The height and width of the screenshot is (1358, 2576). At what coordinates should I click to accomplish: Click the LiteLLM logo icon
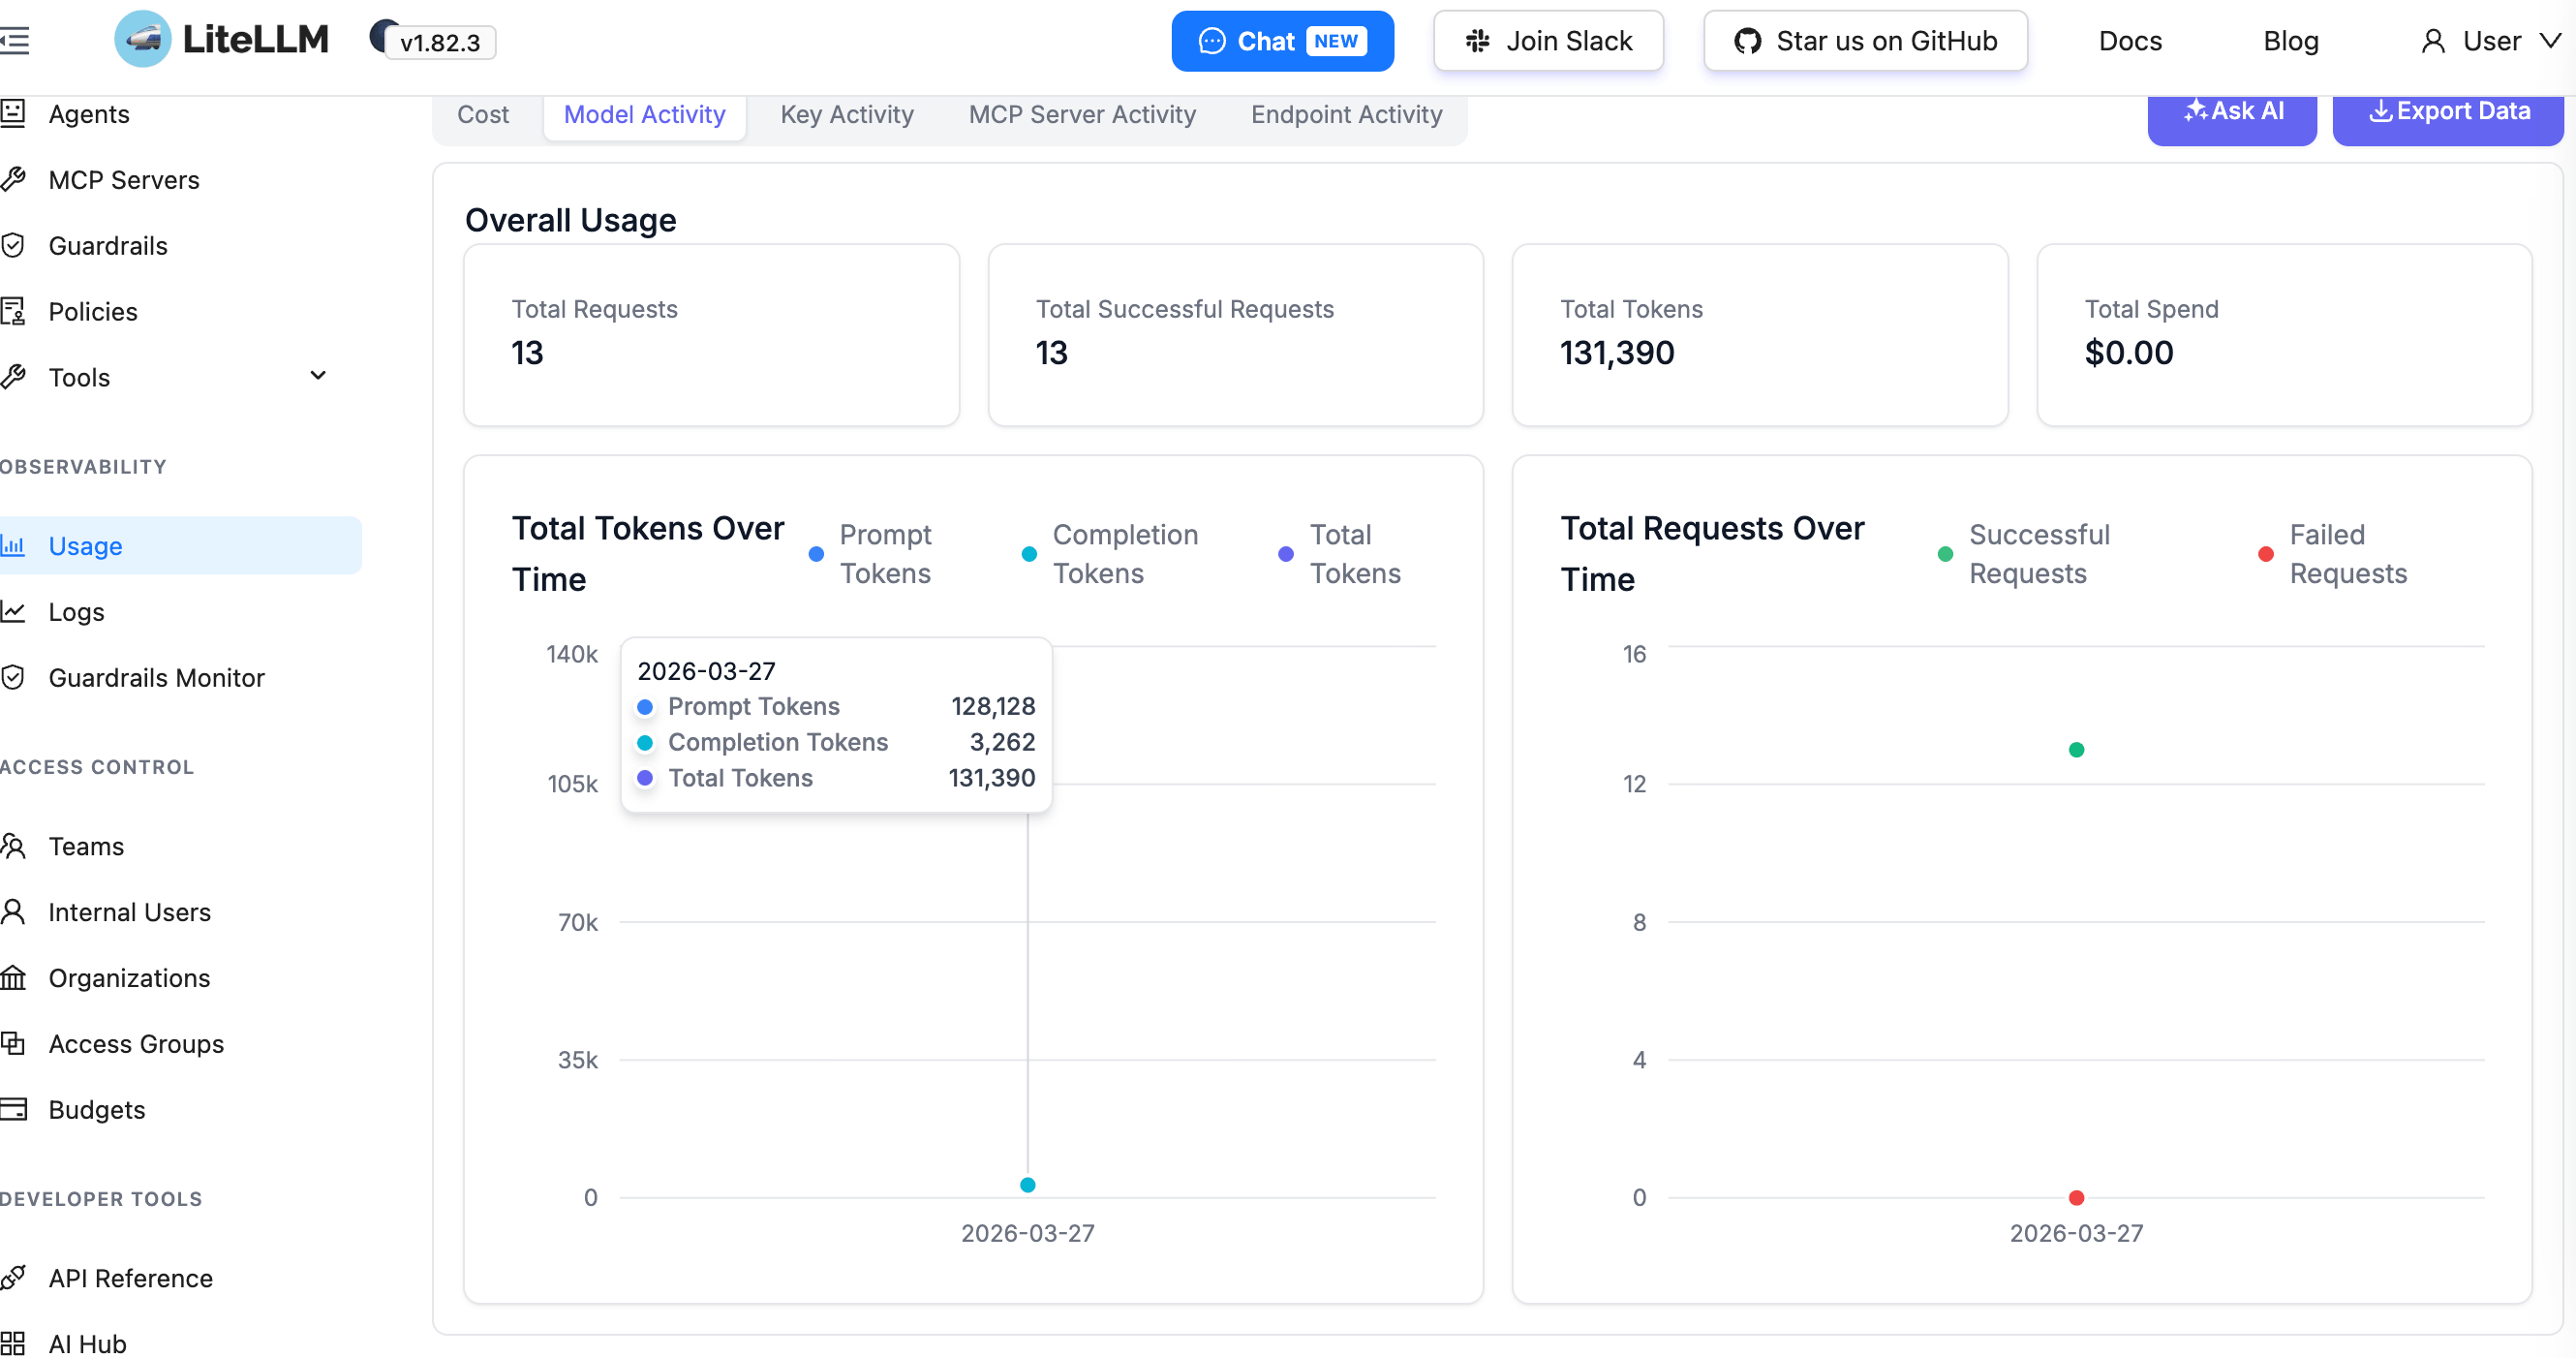[x=142, y=40]
